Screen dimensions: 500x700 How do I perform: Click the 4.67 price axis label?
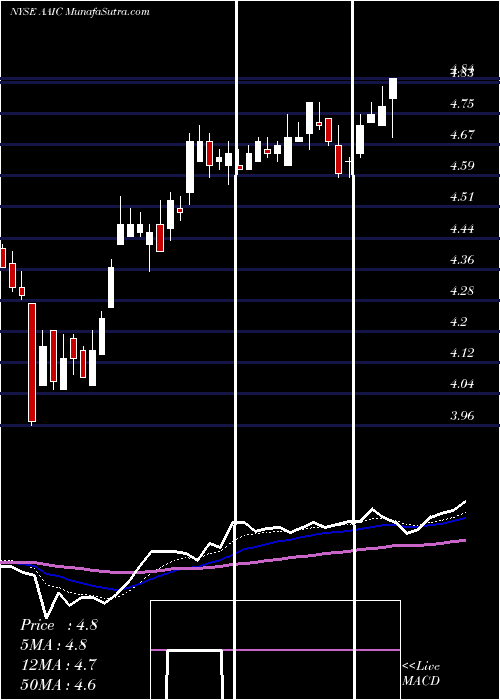coord(462,135)
